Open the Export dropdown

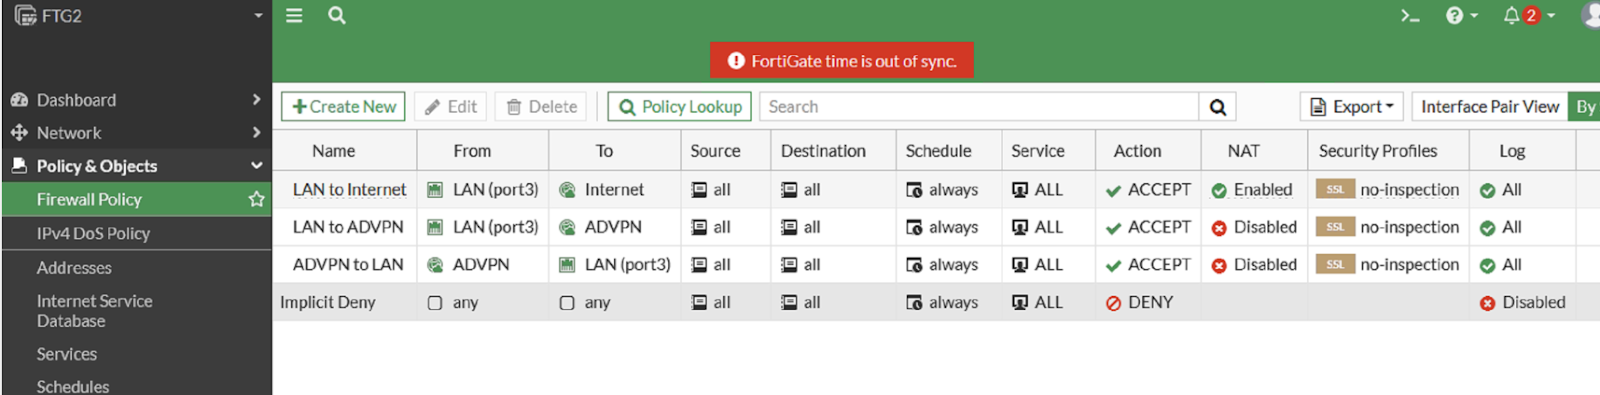(x=1352, y=107)
